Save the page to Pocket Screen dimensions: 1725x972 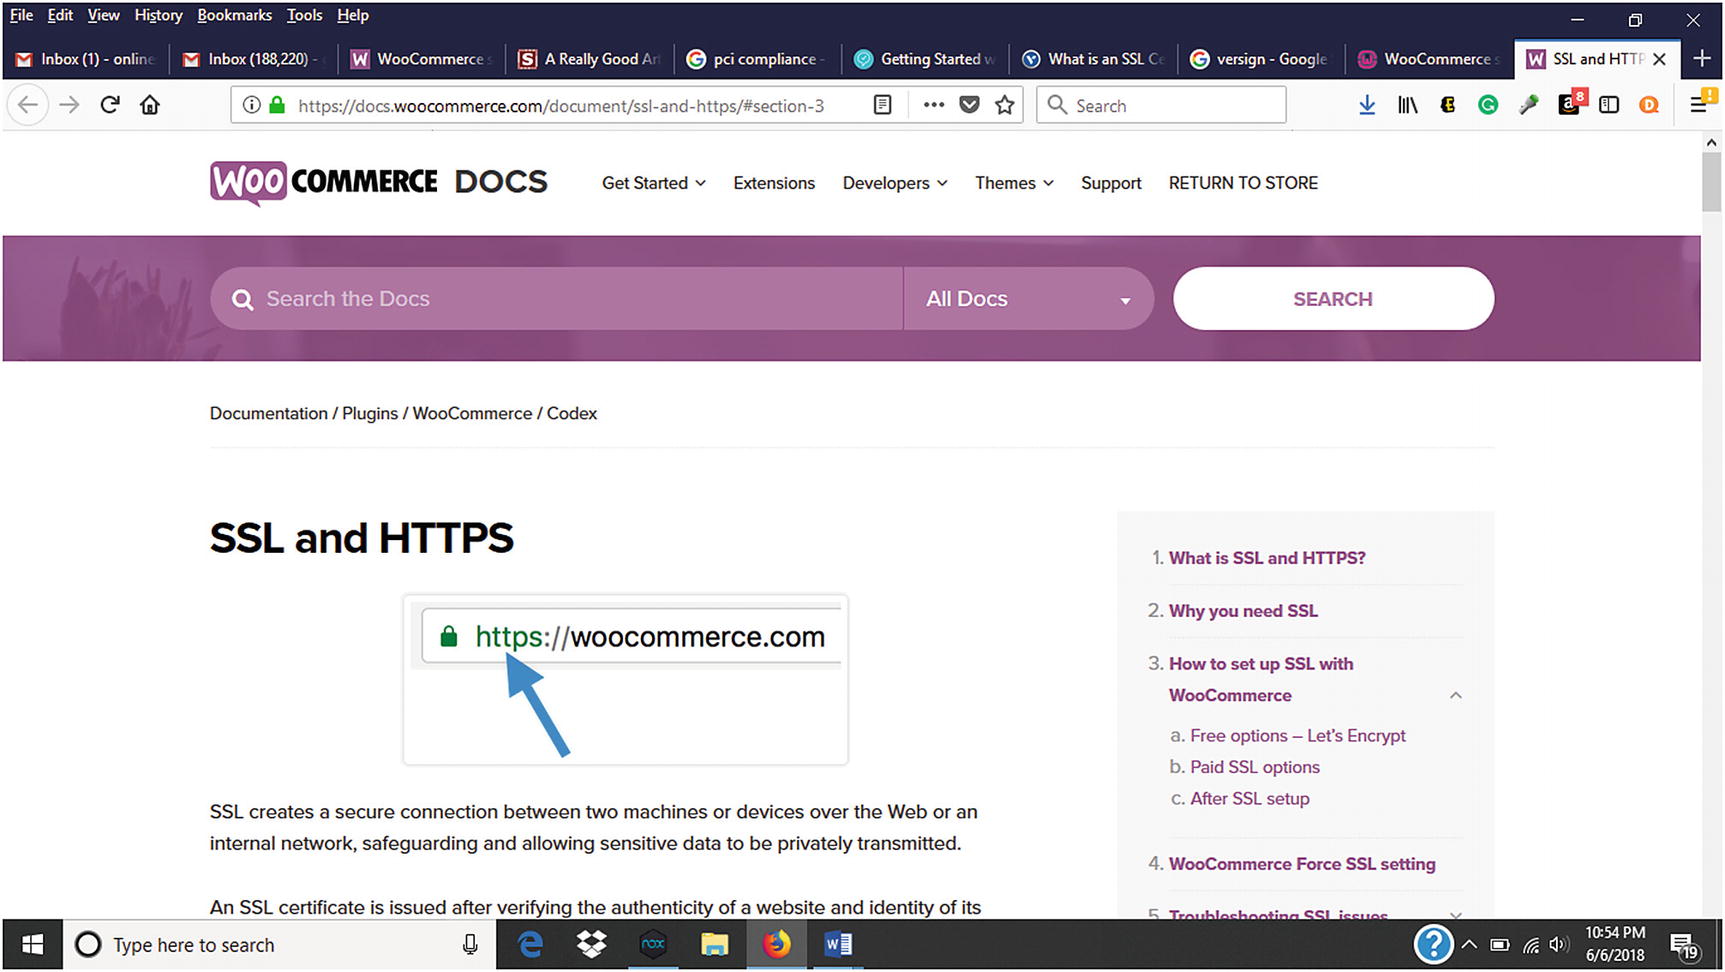[969, 105]
